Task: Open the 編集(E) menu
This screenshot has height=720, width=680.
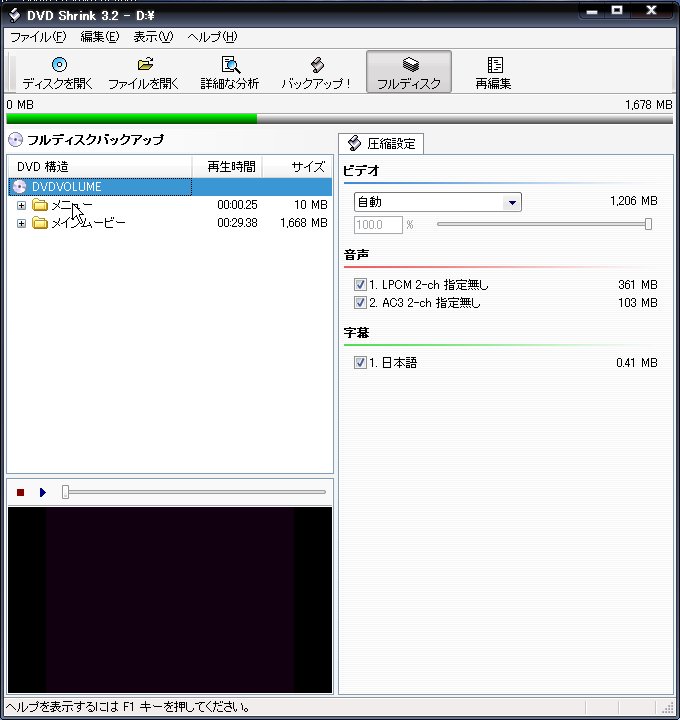Action: [100, 37]
